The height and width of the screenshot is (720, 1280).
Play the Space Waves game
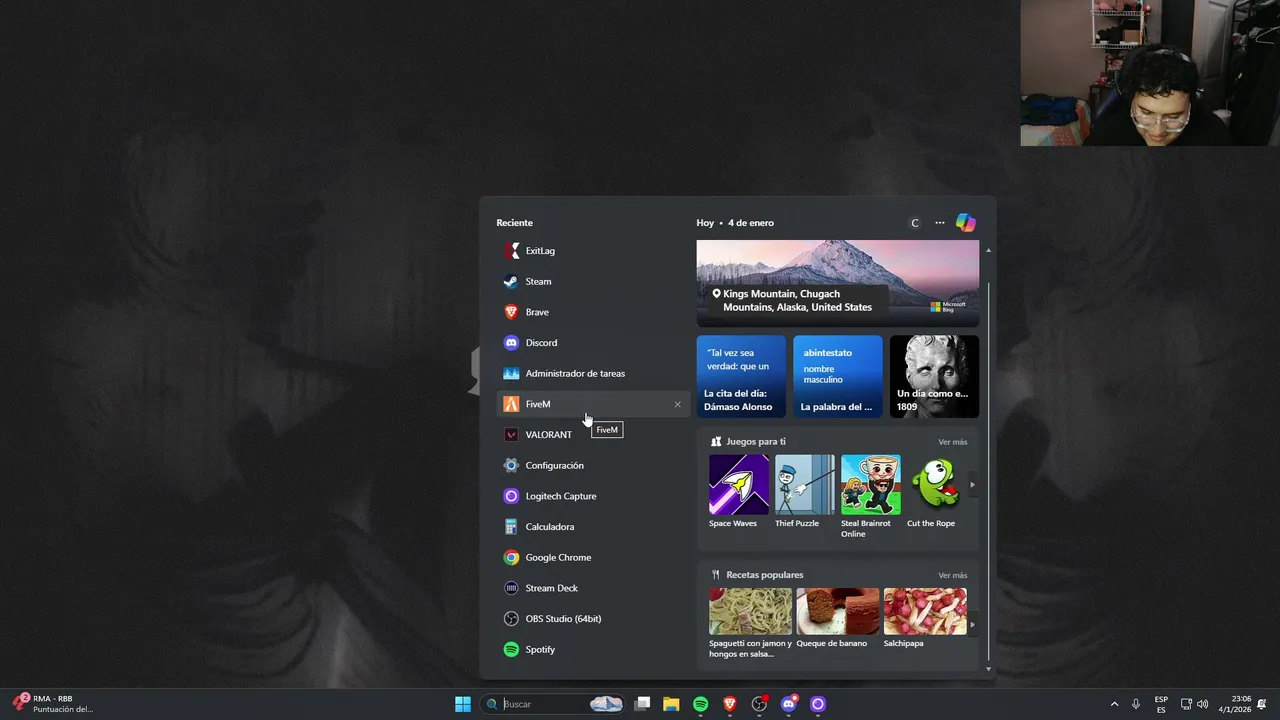tap(739, 491)
